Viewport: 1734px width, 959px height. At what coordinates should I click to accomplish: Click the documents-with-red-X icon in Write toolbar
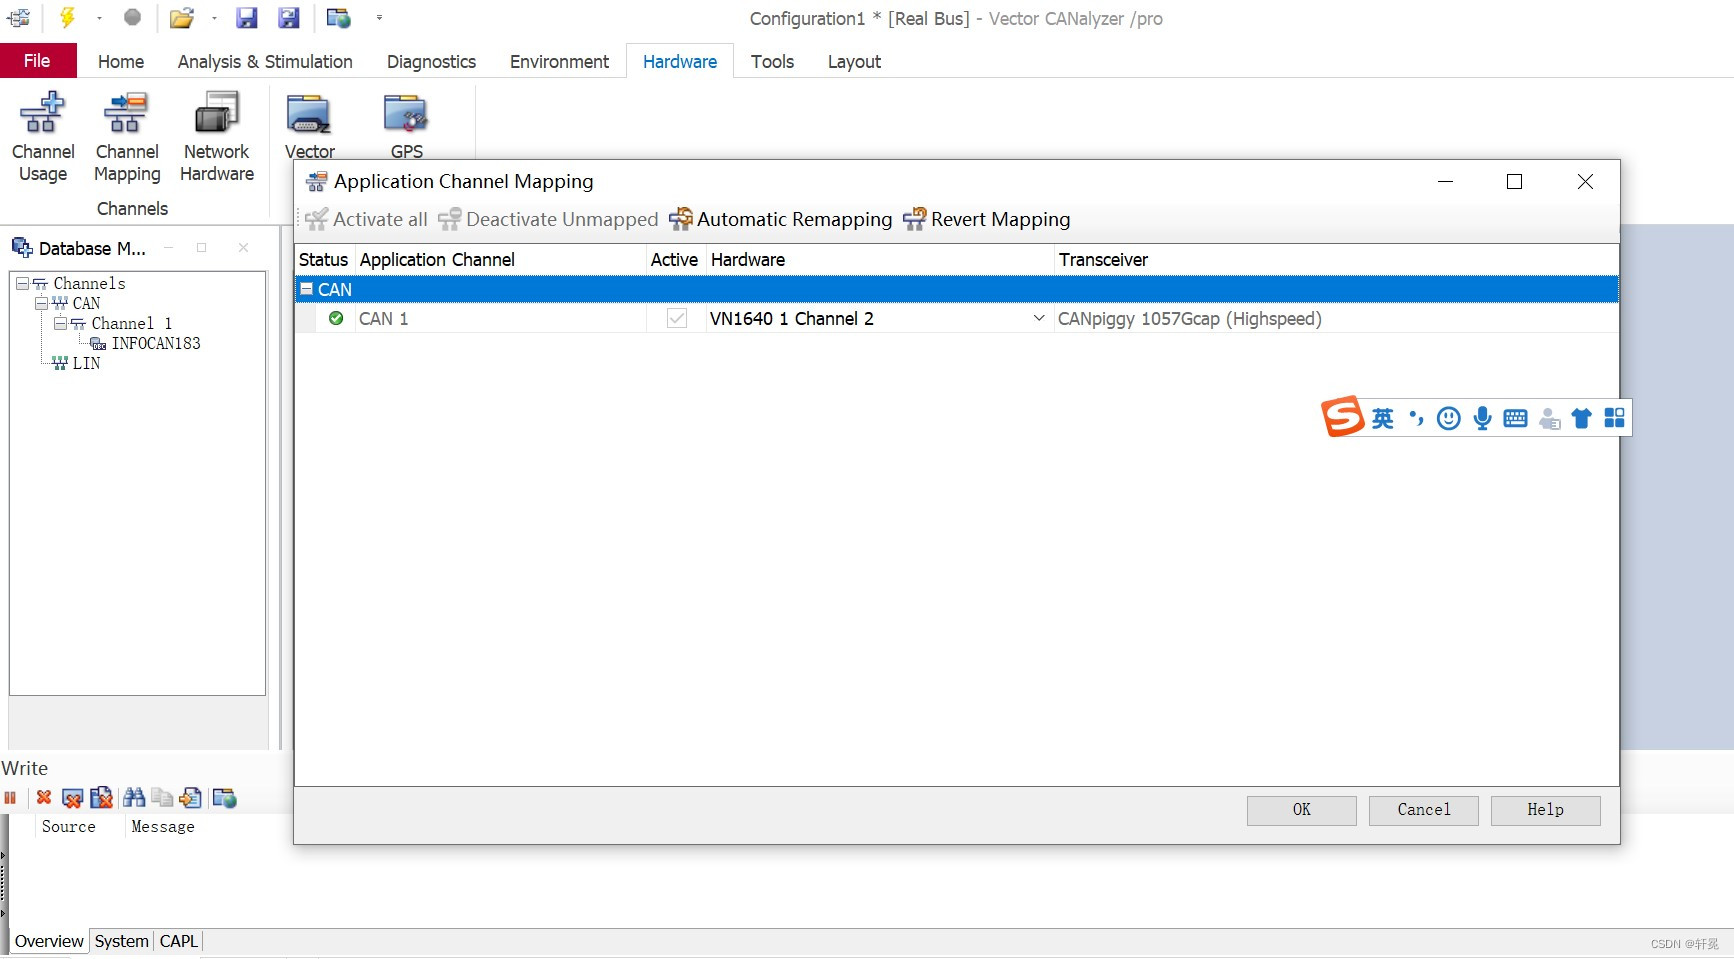point(101,798)
